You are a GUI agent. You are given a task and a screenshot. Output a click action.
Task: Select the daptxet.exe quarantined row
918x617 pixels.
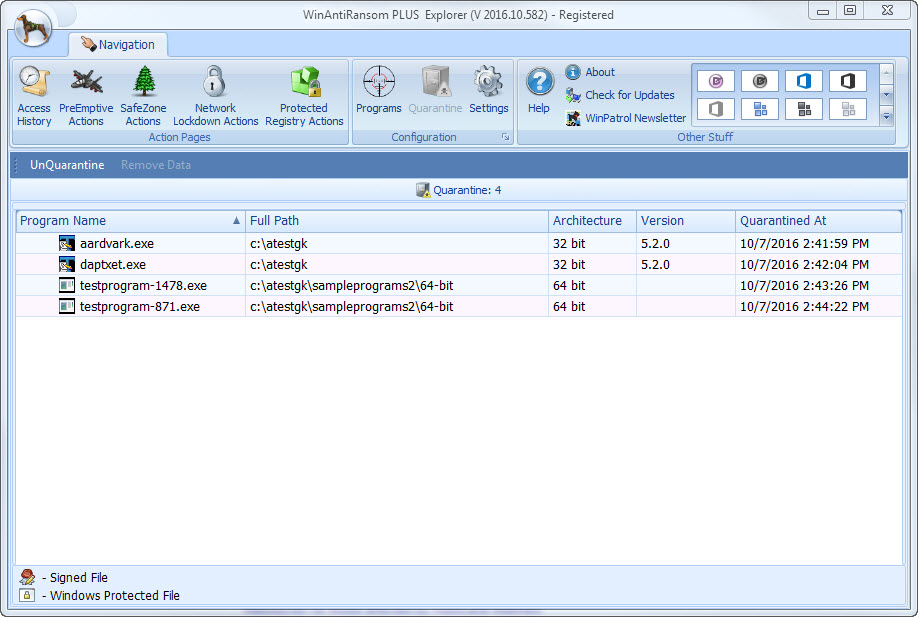point(108,264)
